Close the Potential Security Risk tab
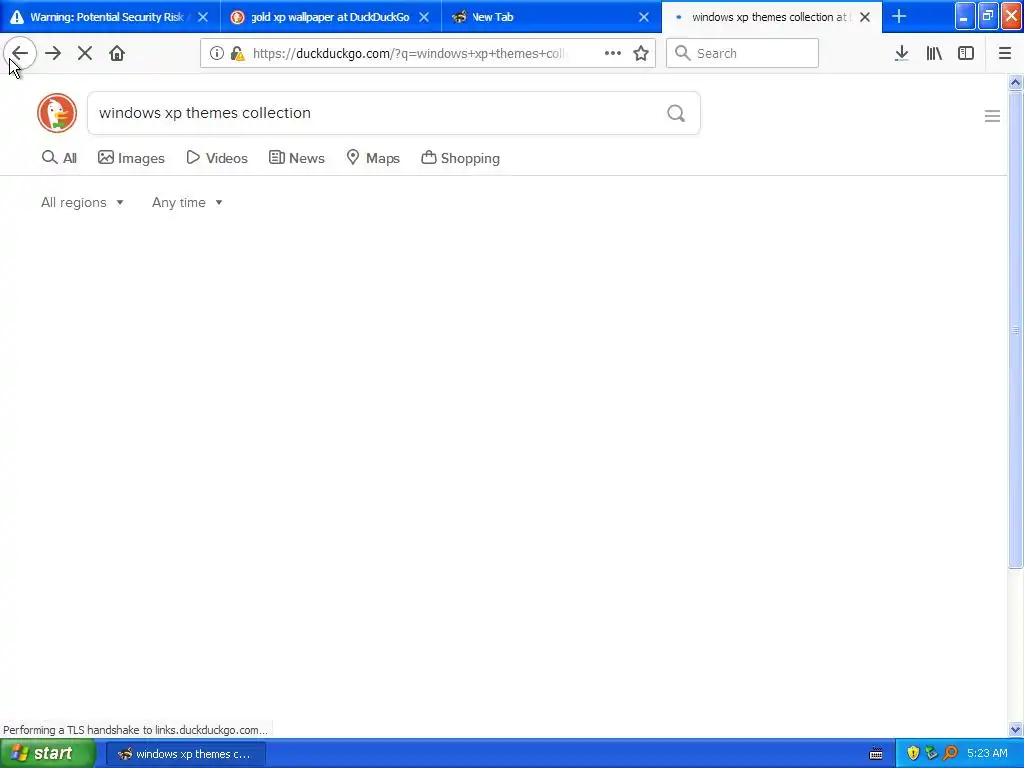 coord(203,17)
